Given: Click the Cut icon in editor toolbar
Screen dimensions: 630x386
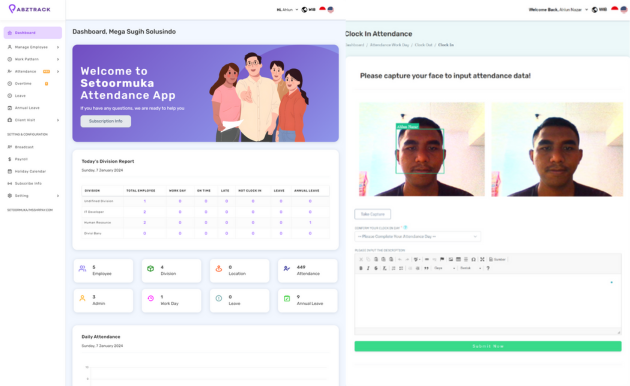Looking at the screenshot, I should (361, 259).
